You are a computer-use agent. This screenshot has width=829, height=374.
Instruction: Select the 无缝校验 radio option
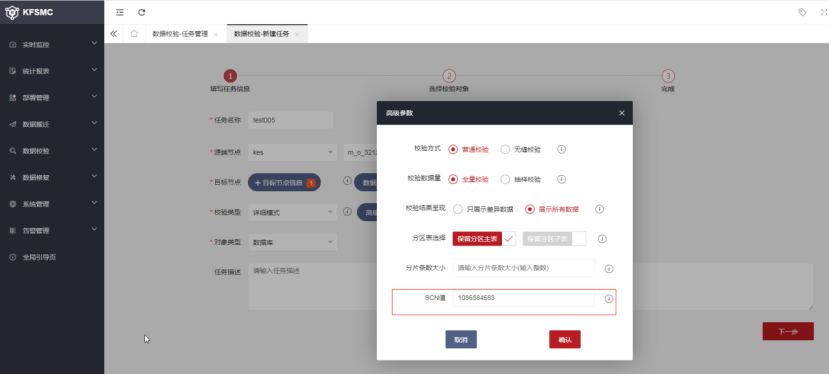coord(520,150)
